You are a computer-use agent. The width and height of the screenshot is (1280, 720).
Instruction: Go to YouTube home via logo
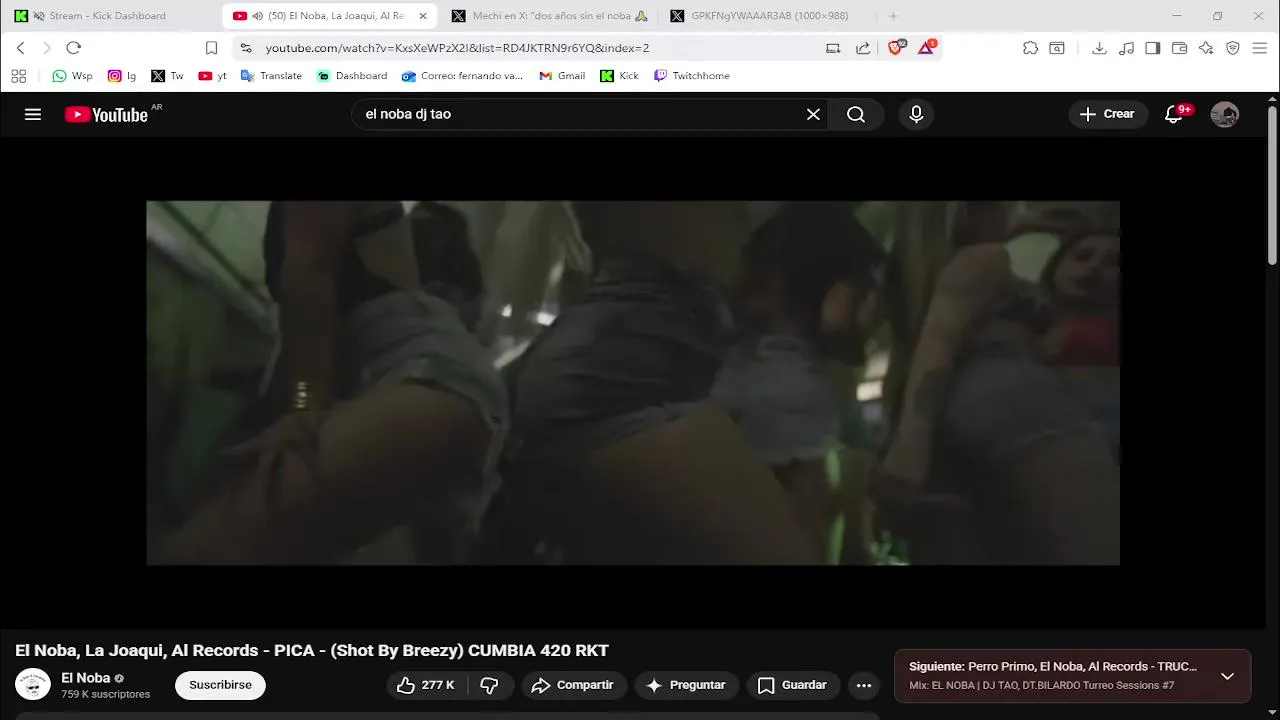pos(107,115)
